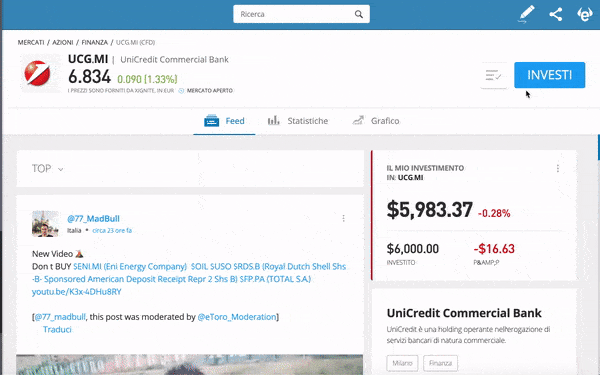Click the search magnifier icon
The height and width of the screenshot is (375, 600).
(x=359, y=14)
